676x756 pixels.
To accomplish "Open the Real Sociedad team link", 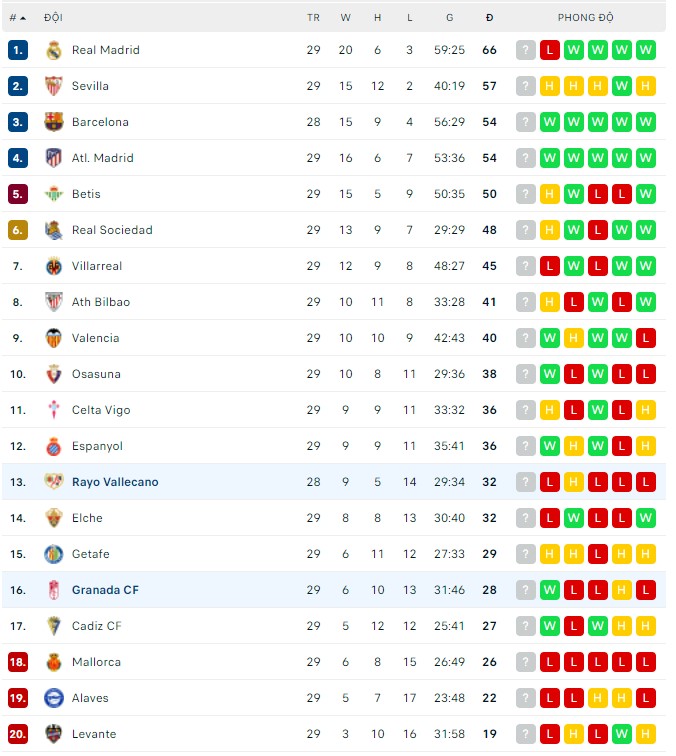I will coord(112,230).
